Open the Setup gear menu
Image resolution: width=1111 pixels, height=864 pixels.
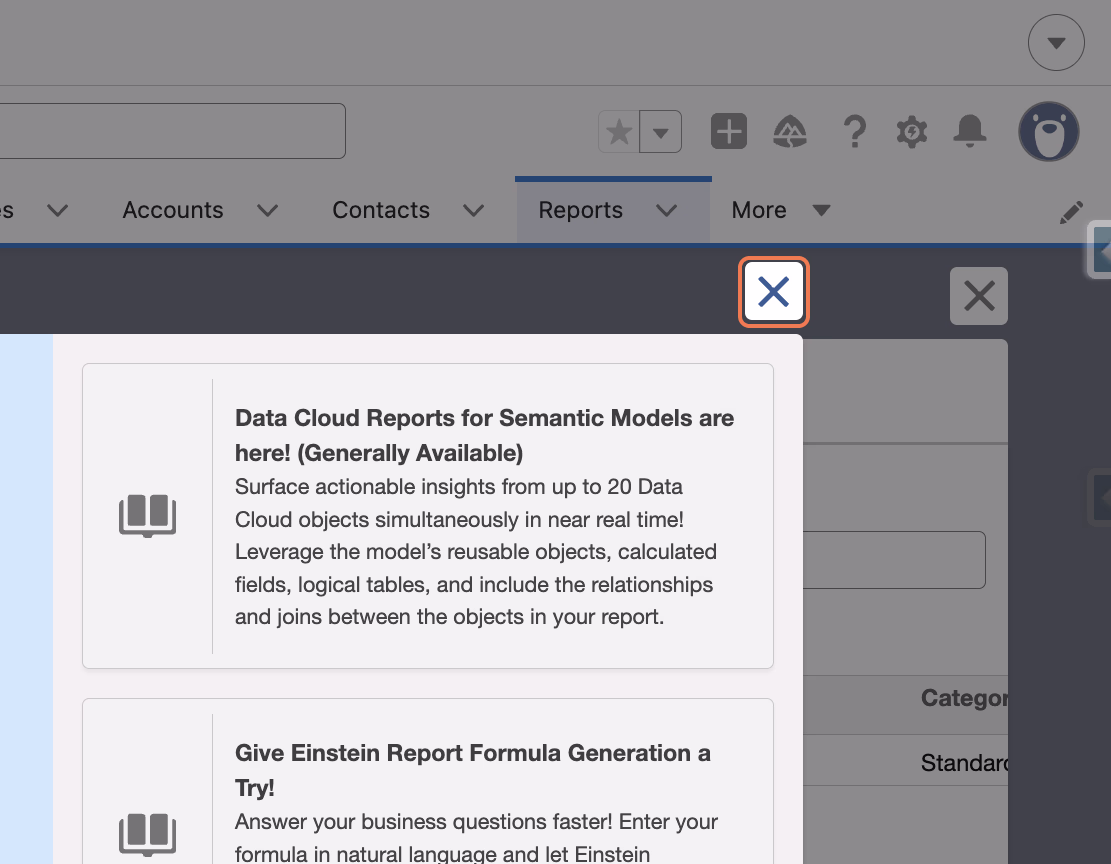(x=912, y=132)
